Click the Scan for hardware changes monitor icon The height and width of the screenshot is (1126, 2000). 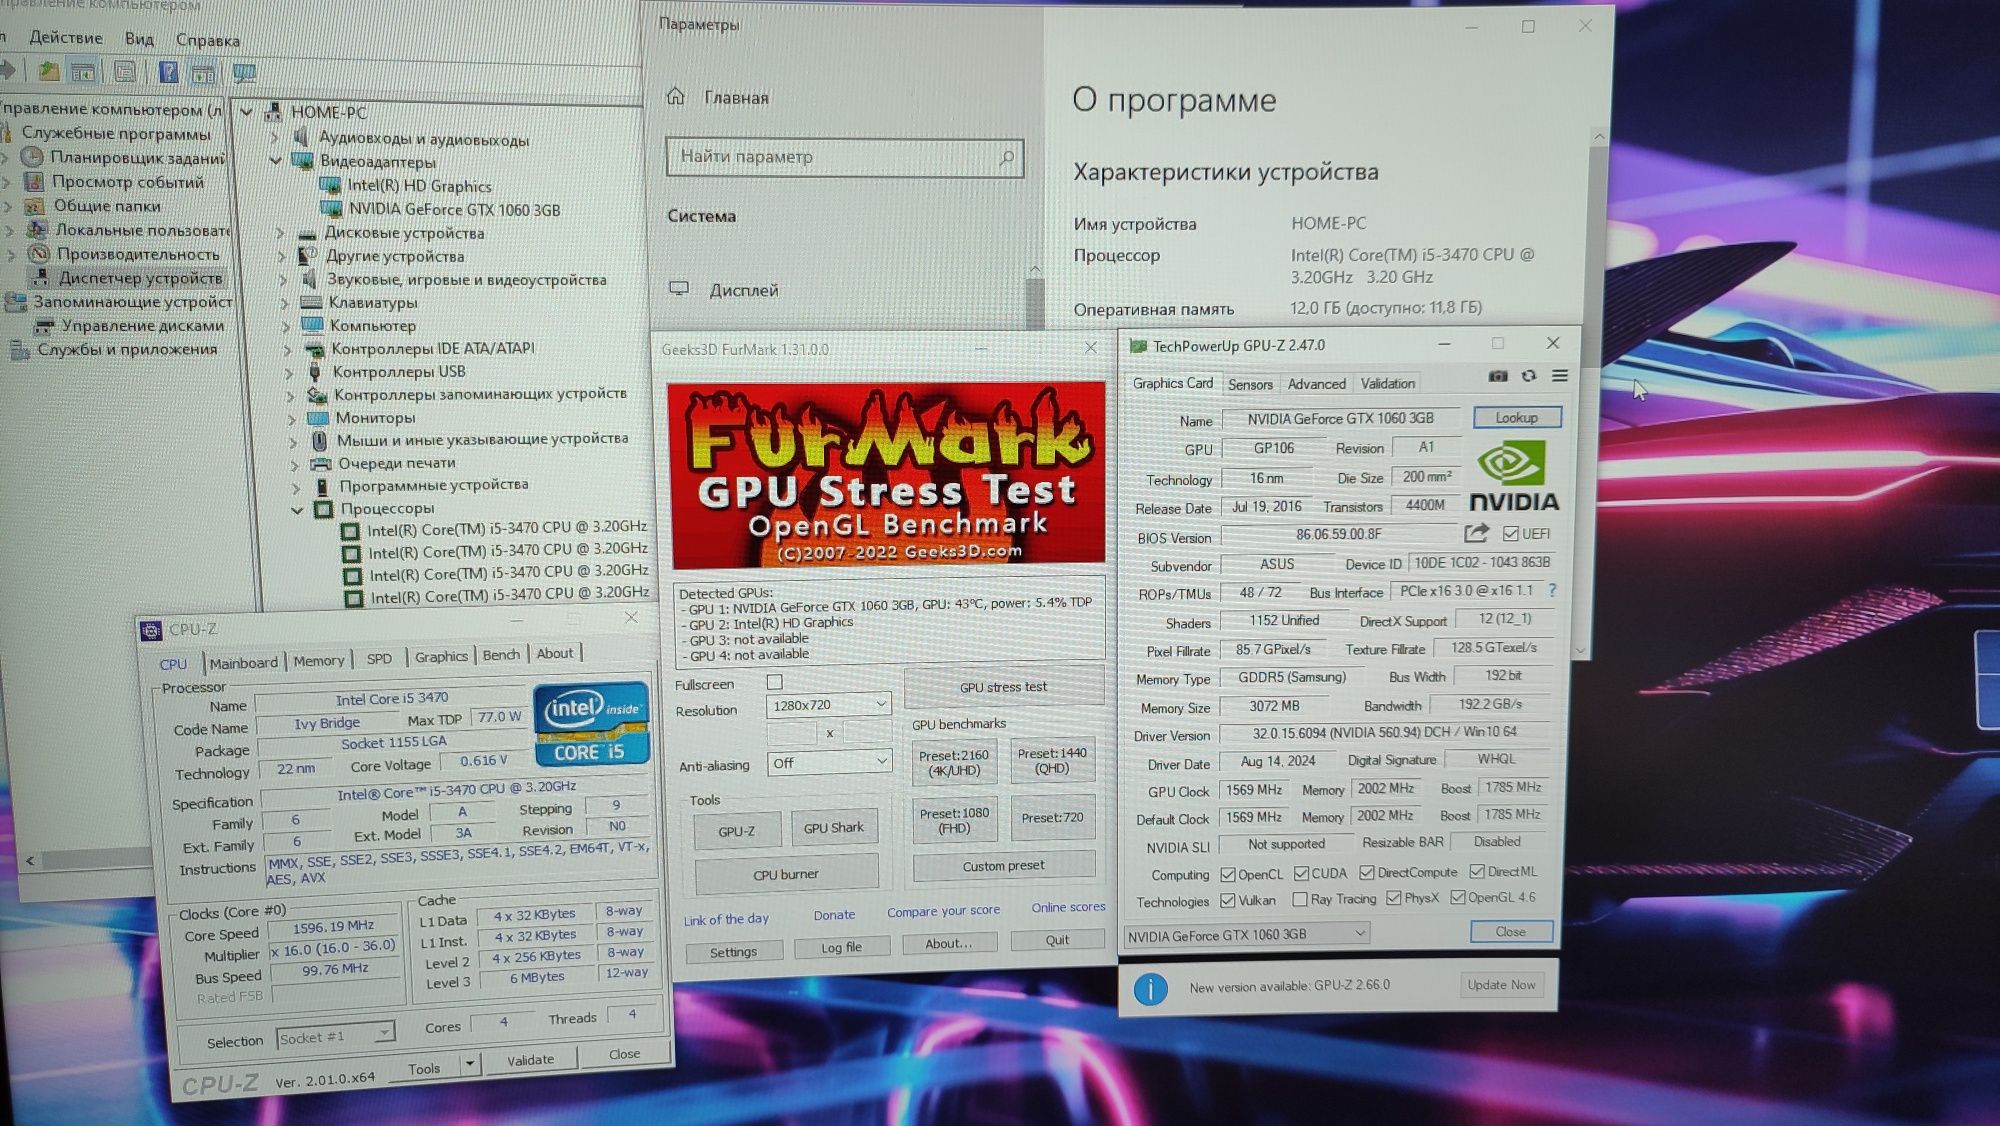pos(244,73)
